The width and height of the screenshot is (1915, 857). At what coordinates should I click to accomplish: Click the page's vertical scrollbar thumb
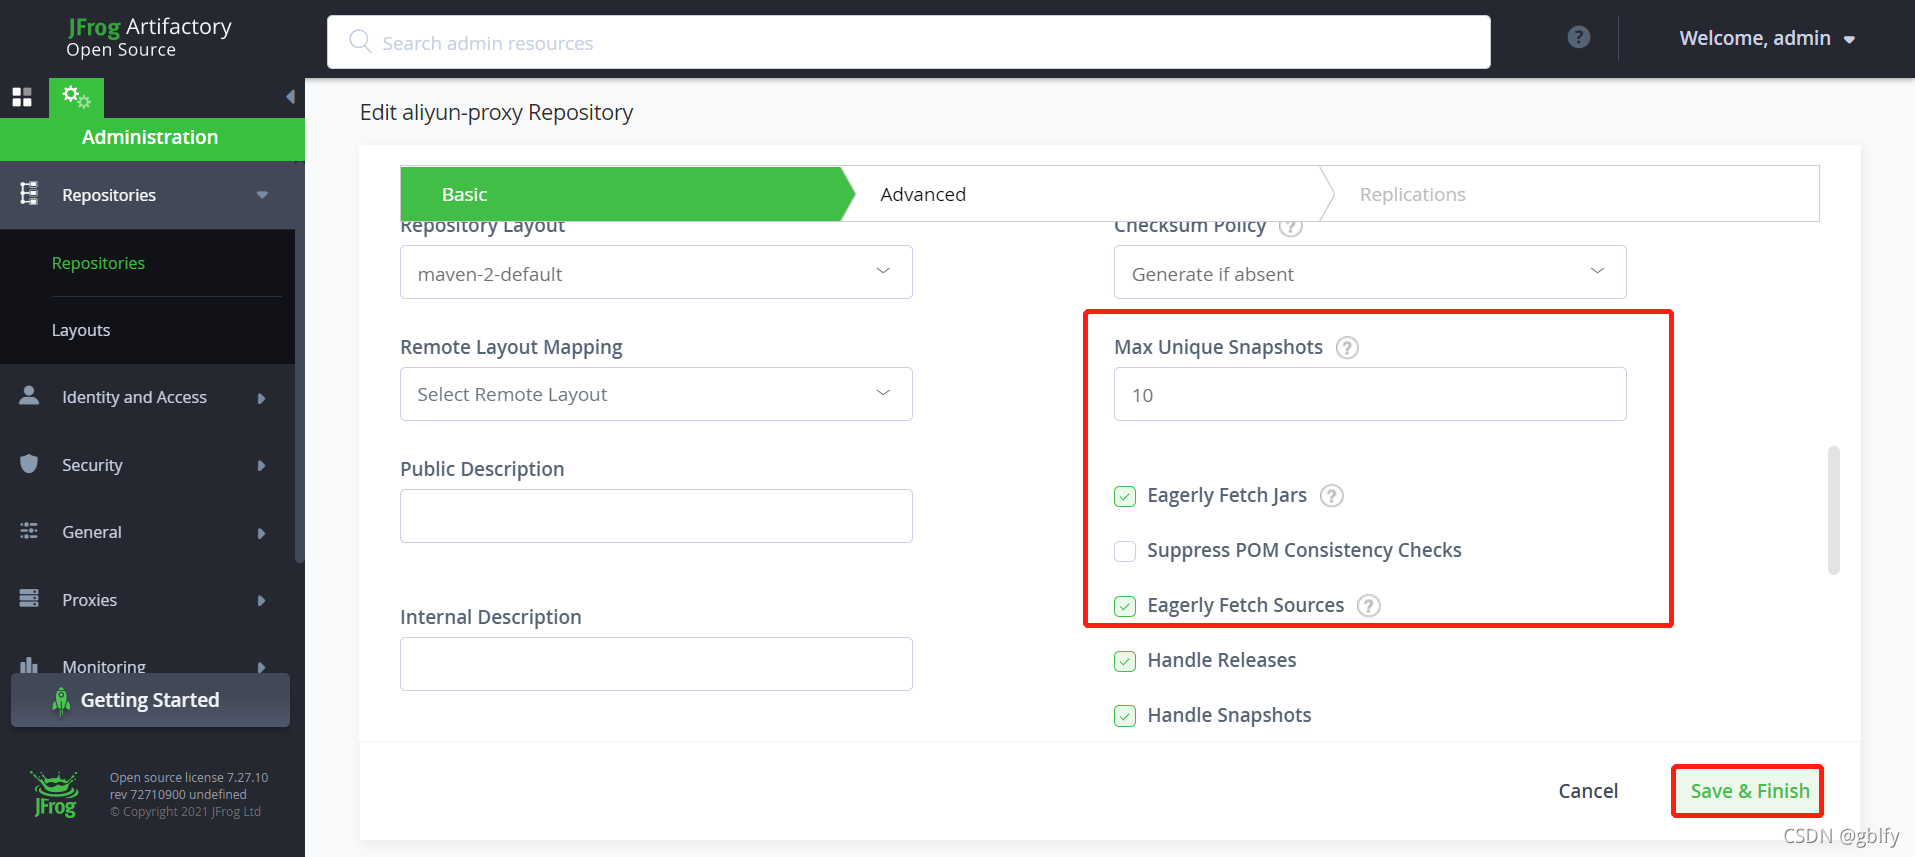point(1833,510)
